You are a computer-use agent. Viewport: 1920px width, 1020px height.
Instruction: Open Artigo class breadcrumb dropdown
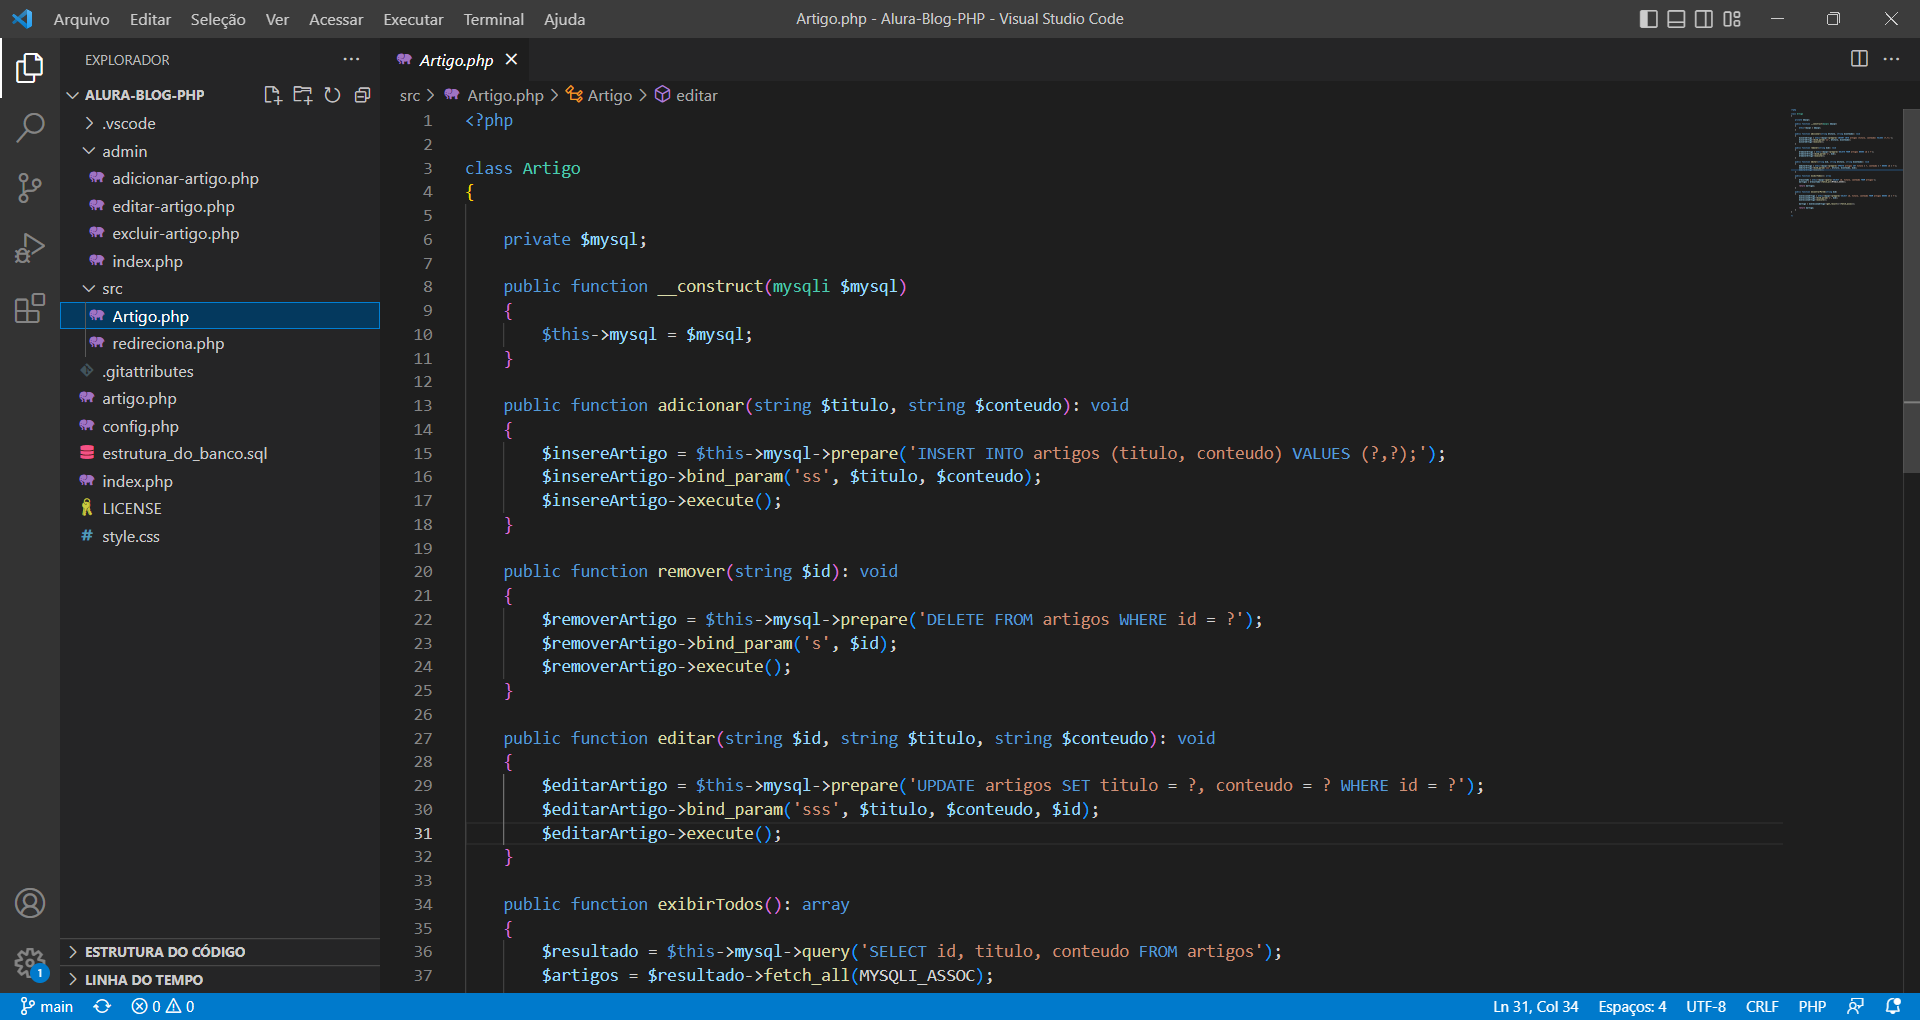(x=599, y=95)
